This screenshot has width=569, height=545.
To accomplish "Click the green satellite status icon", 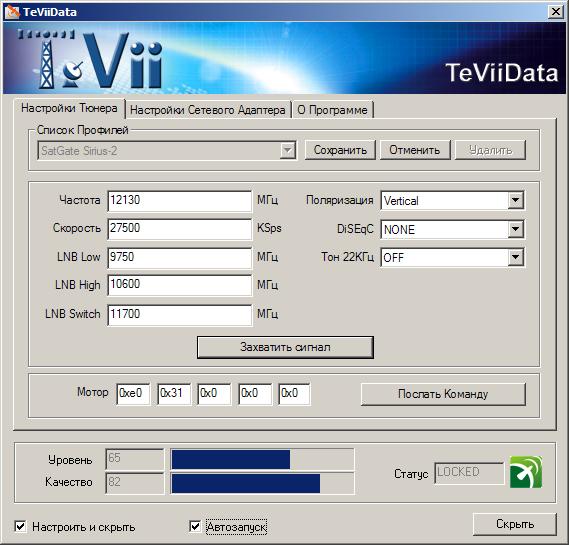I will pyautogui.click(x=526, y=472).
